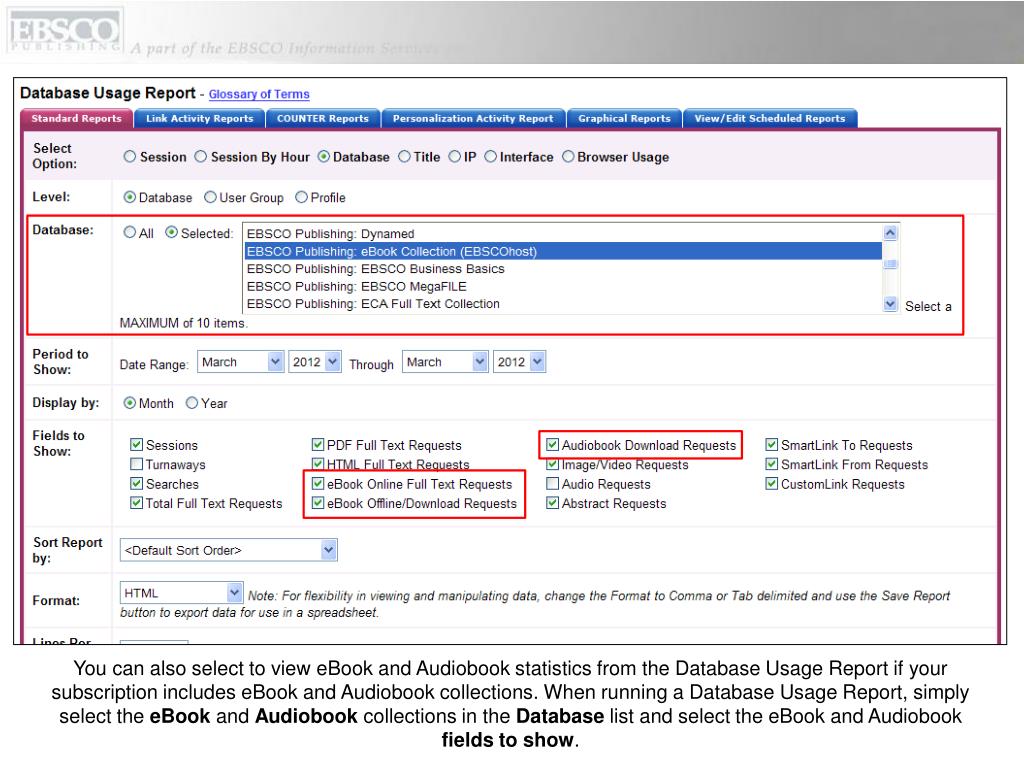This screenshot has width=1024, height=768.
Task: Select the IP radio option
Action: [x=455, y=157]
